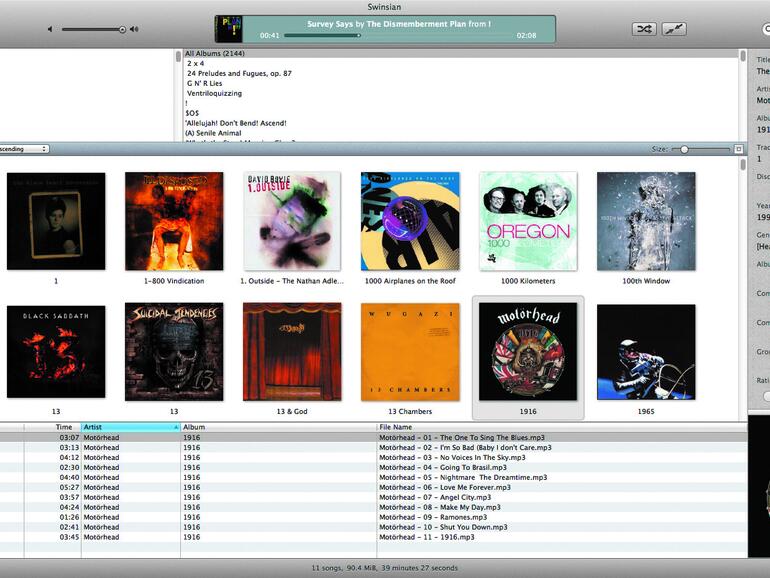
Task: Open the Black Sabbath 13 album cover
Action: (x=56, y=352)
